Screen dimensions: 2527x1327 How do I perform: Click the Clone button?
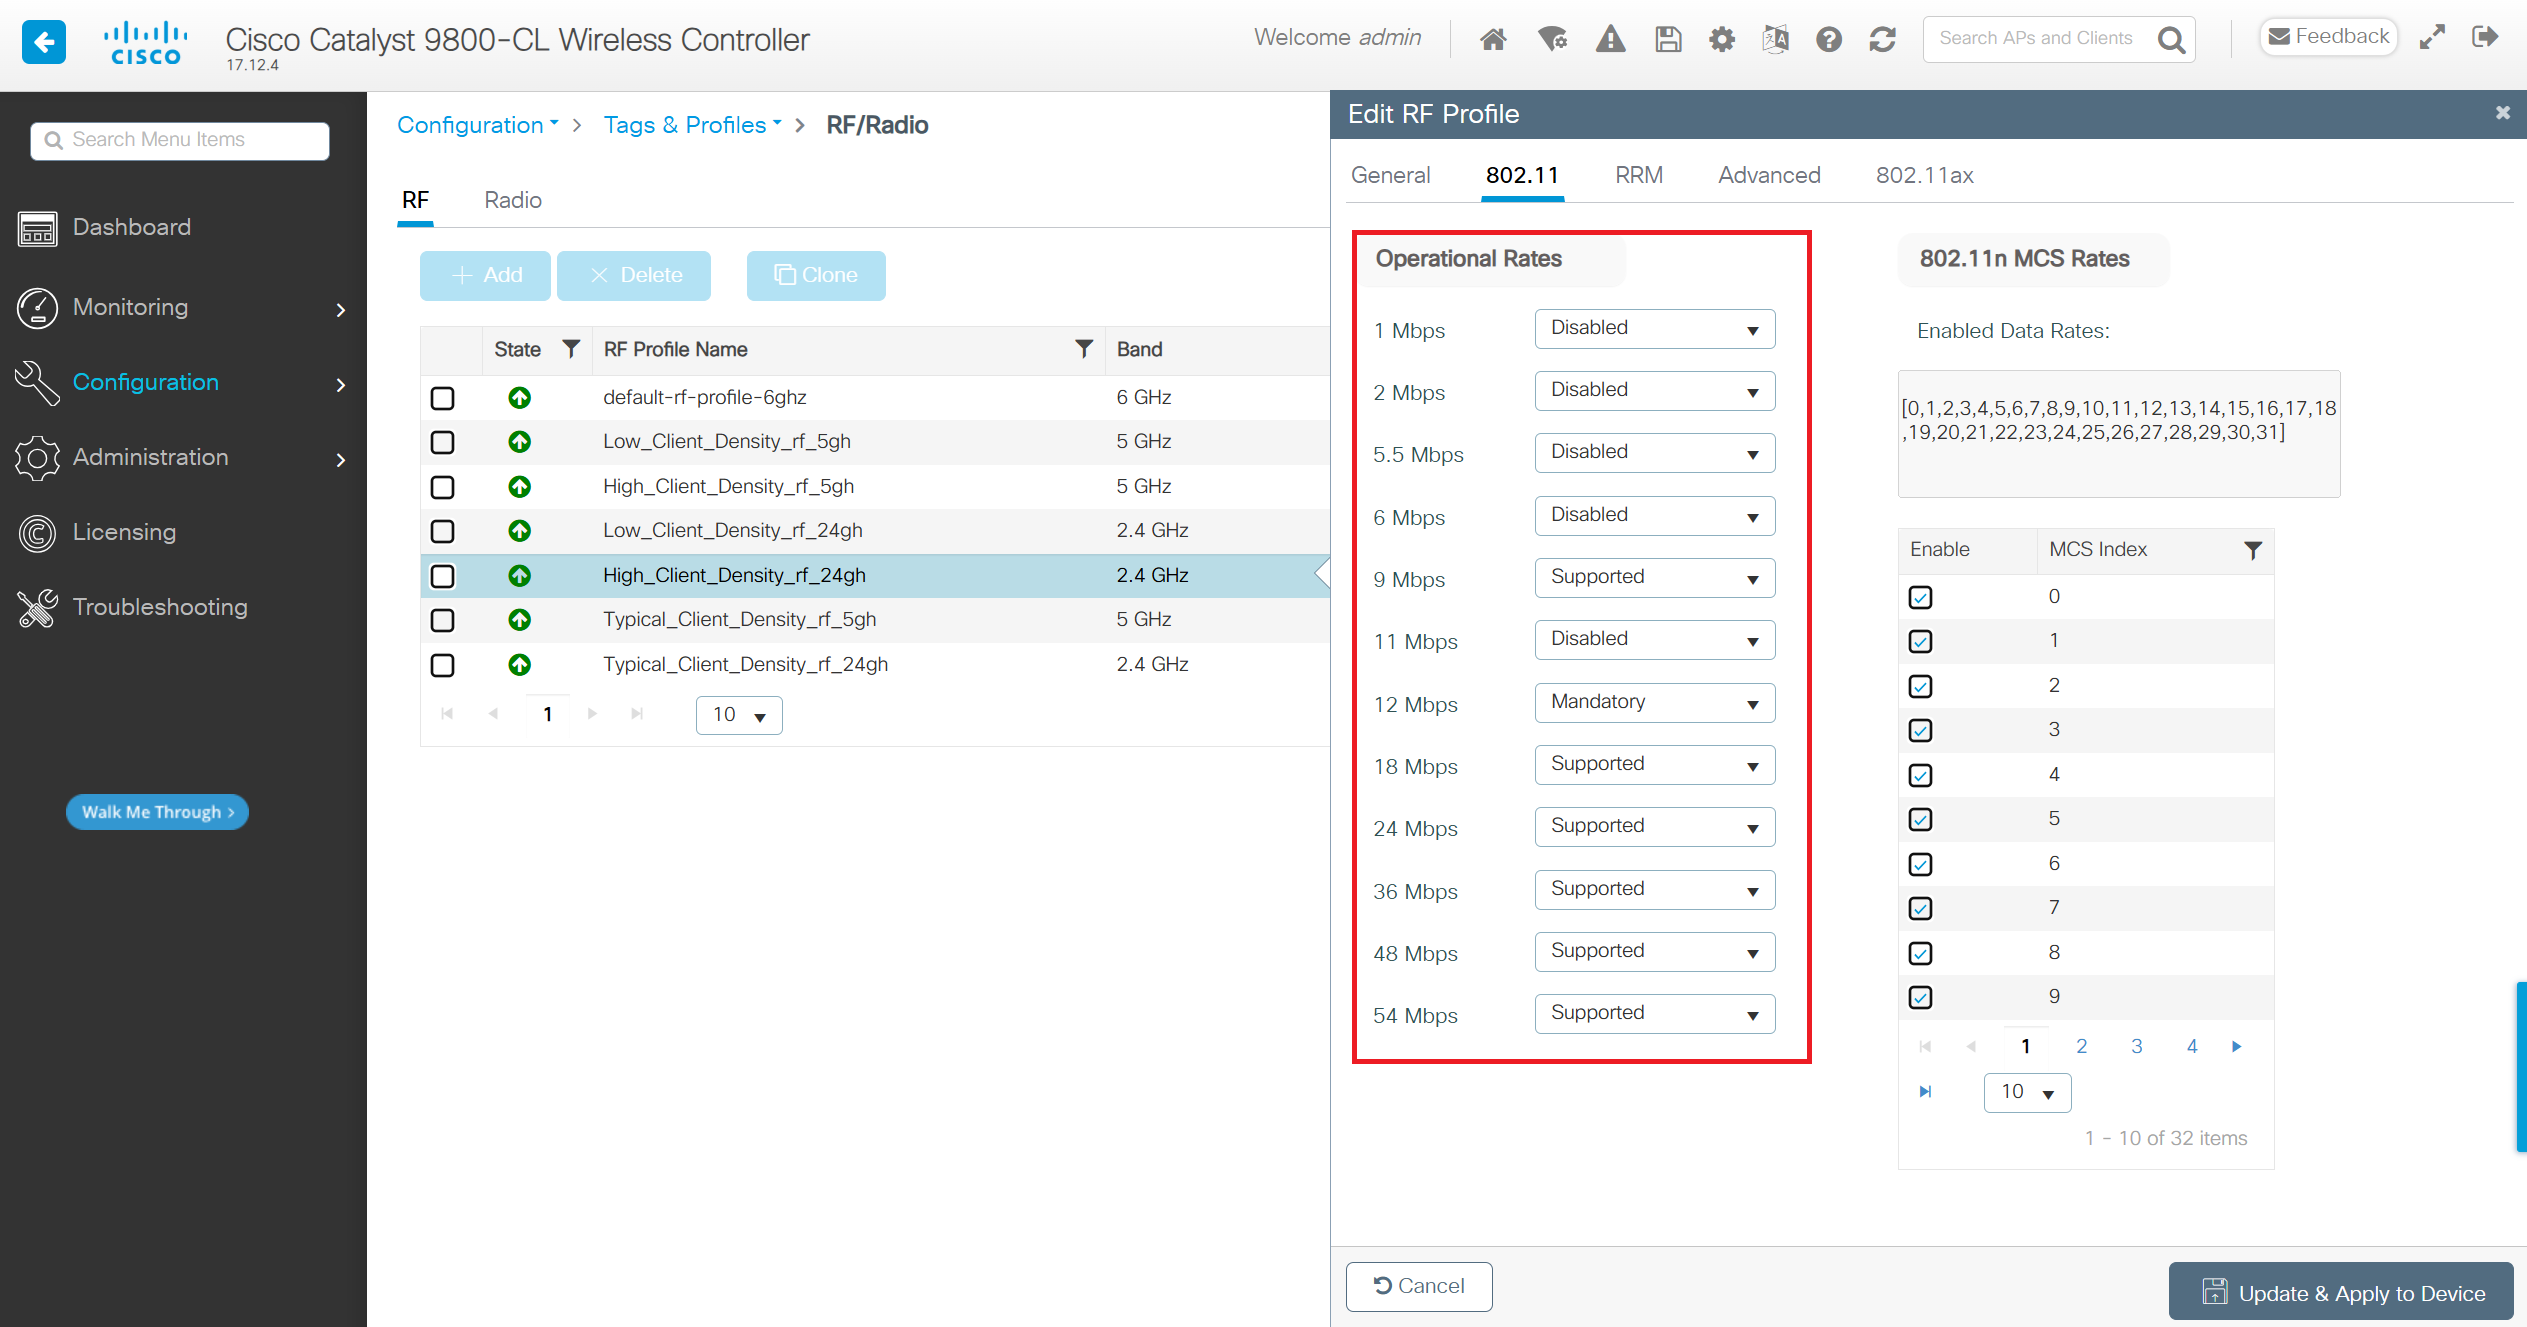816,275
